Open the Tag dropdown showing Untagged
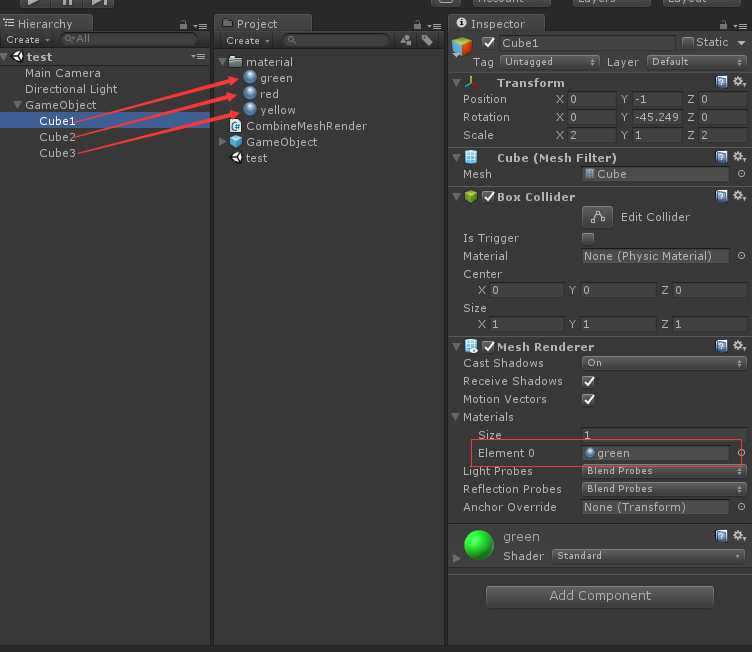Screen dimensions: 752x652 [x=549, y=62]
